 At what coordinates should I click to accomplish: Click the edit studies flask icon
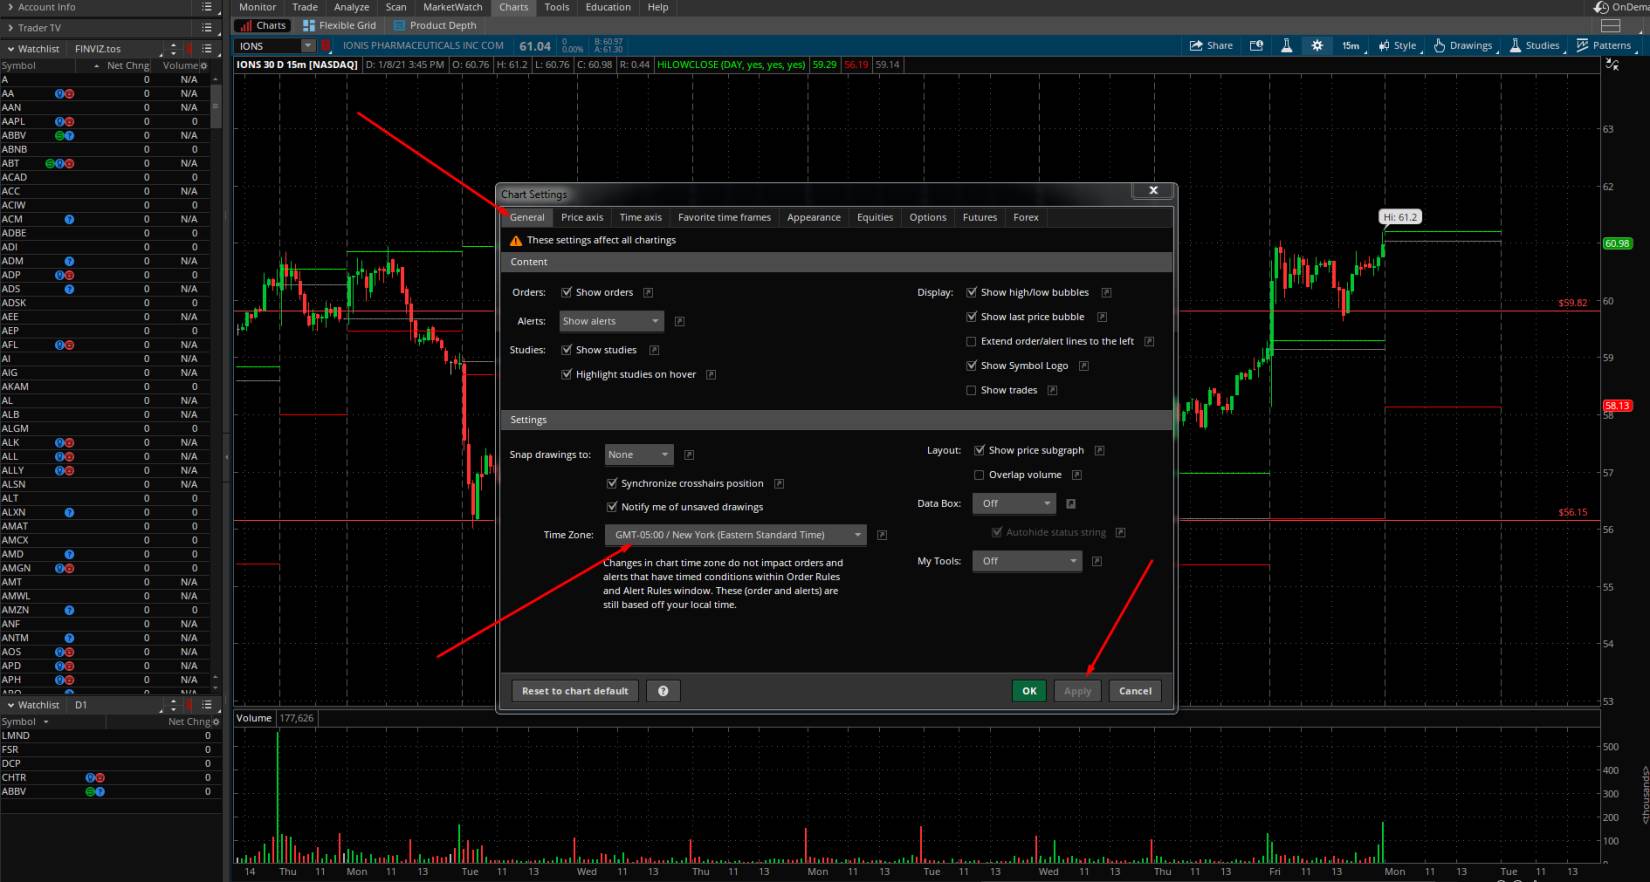1286,46
